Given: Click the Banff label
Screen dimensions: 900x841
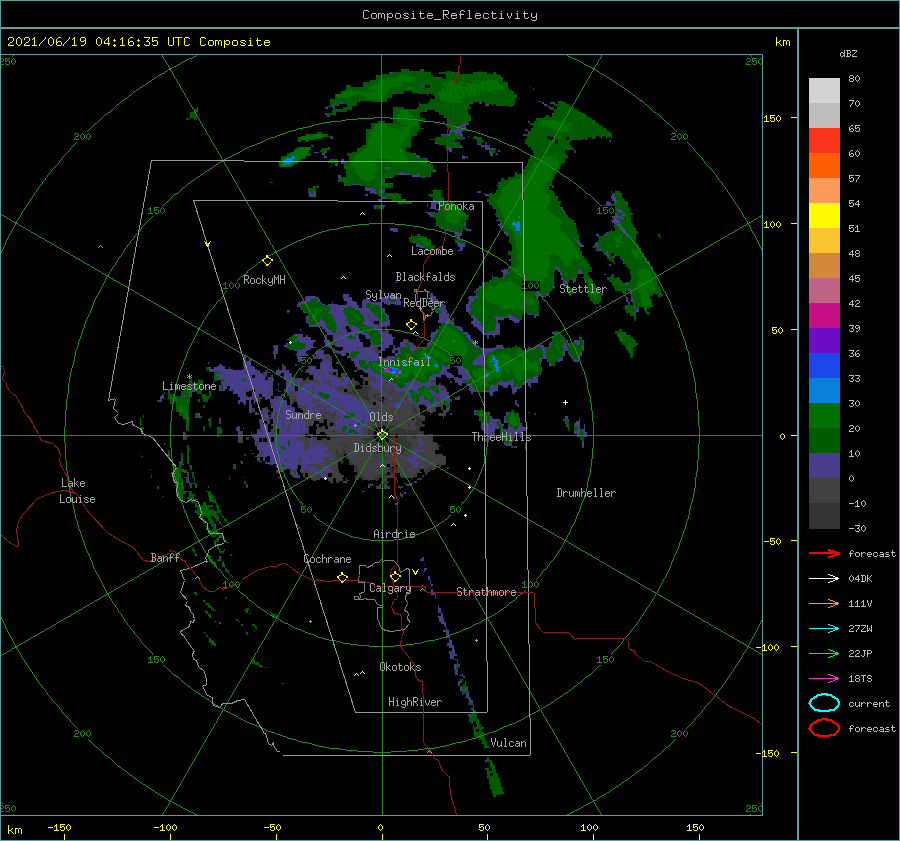Looking at the screenshot, I should (165, 557).
